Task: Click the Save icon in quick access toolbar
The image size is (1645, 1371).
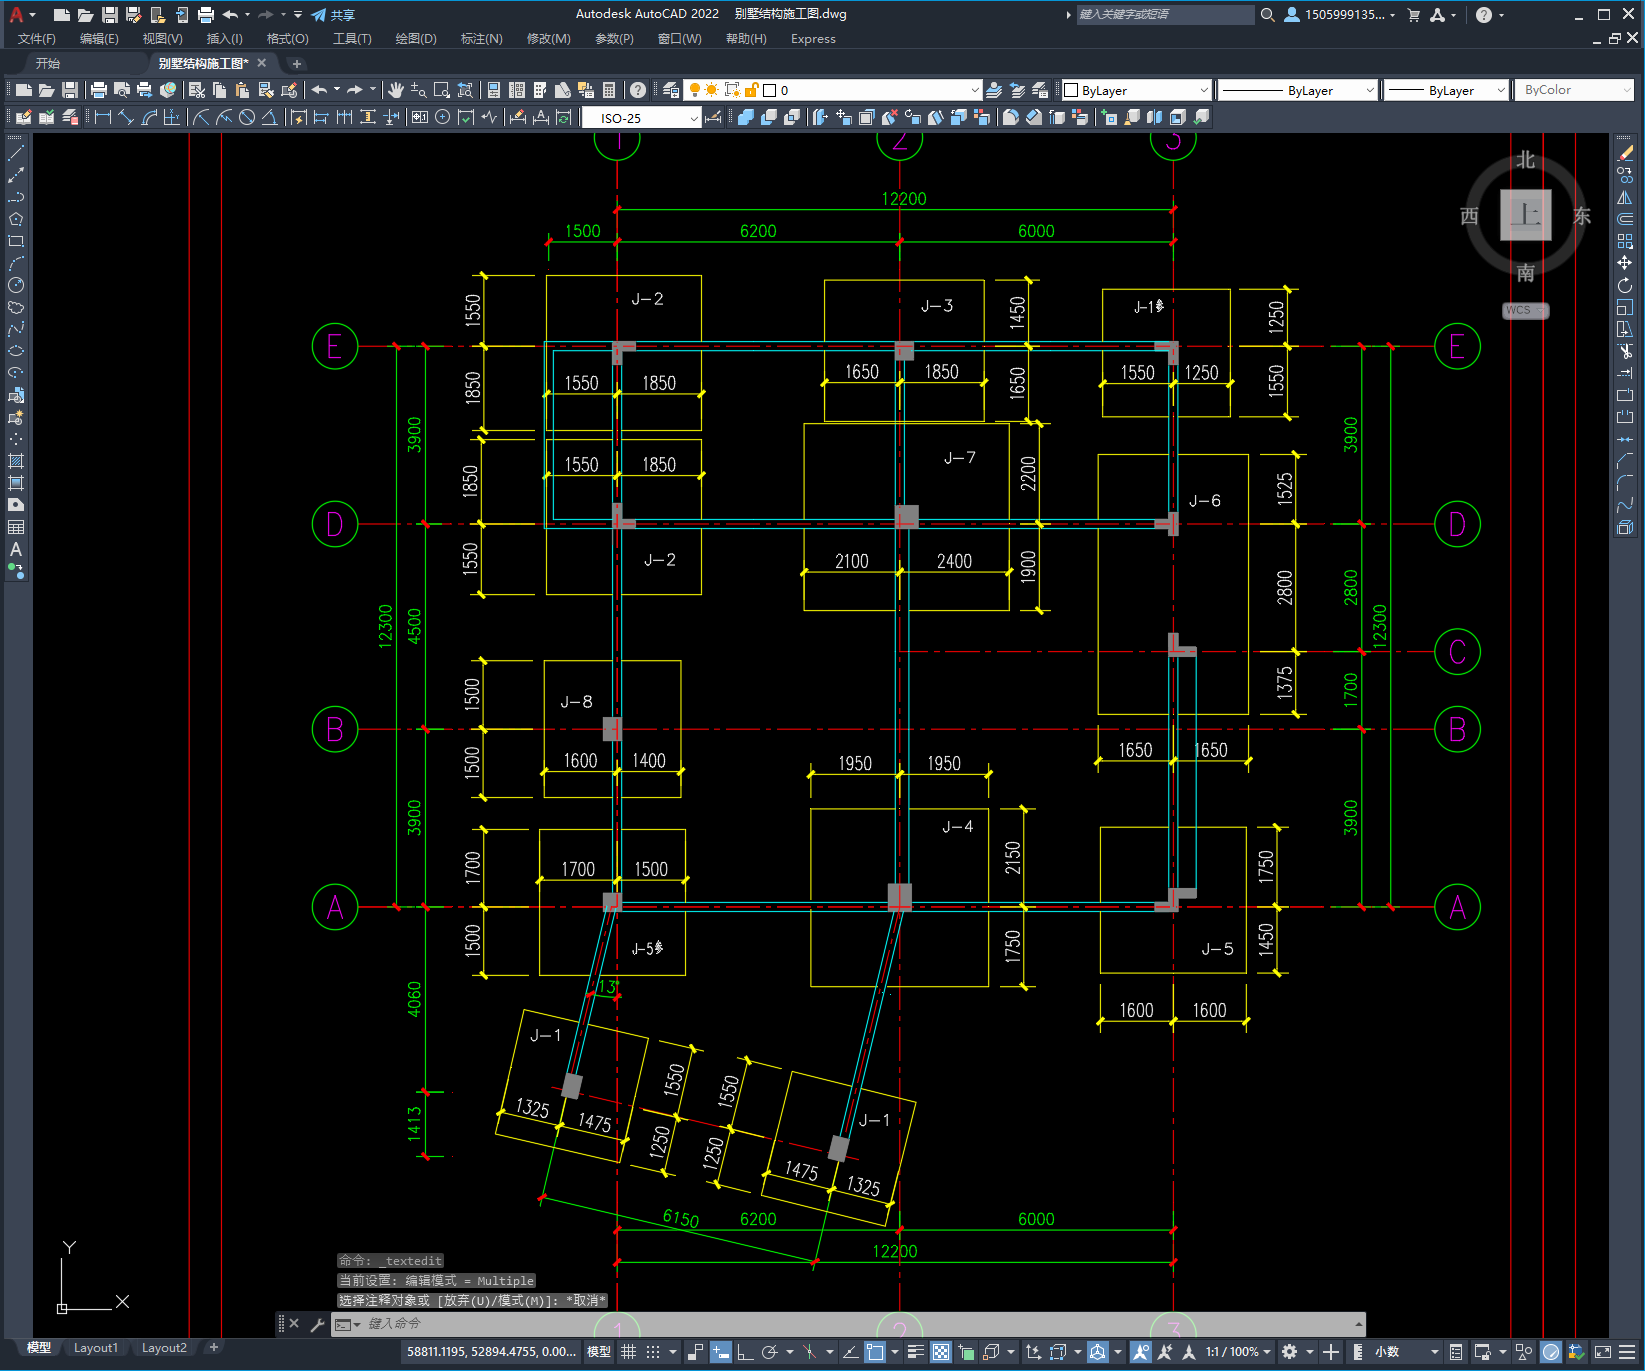Action: click(x=110, y=15)
